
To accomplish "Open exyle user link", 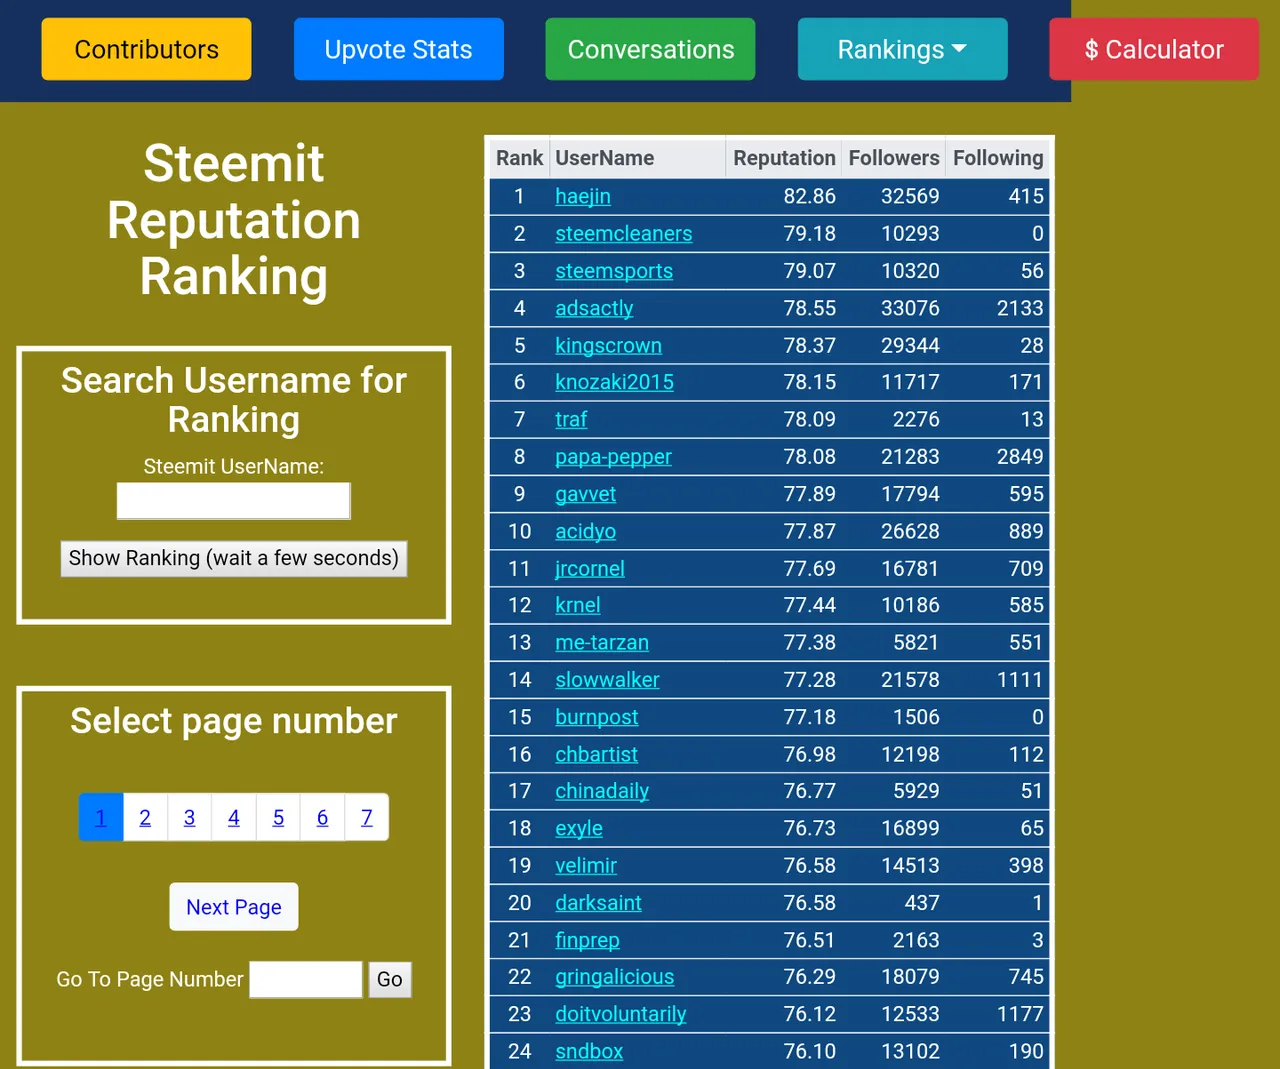I will click(579, 829).
